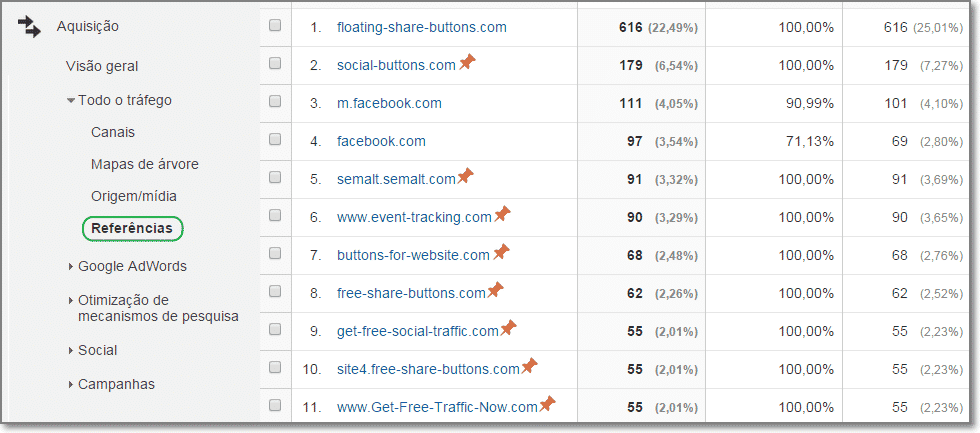Click pushpin icon beside get-free-social-traffic.com
The height and width of the screenshot is (433, 980).
click(508, 328)
